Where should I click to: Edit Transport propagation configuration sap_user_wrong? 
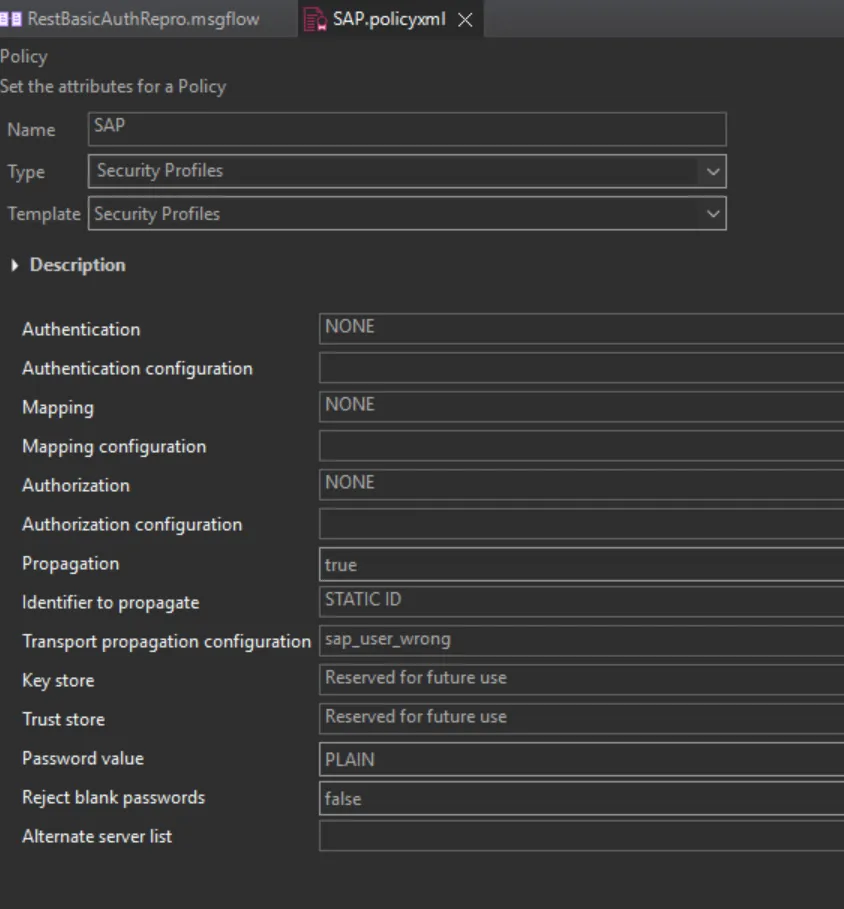coord(581,641)
